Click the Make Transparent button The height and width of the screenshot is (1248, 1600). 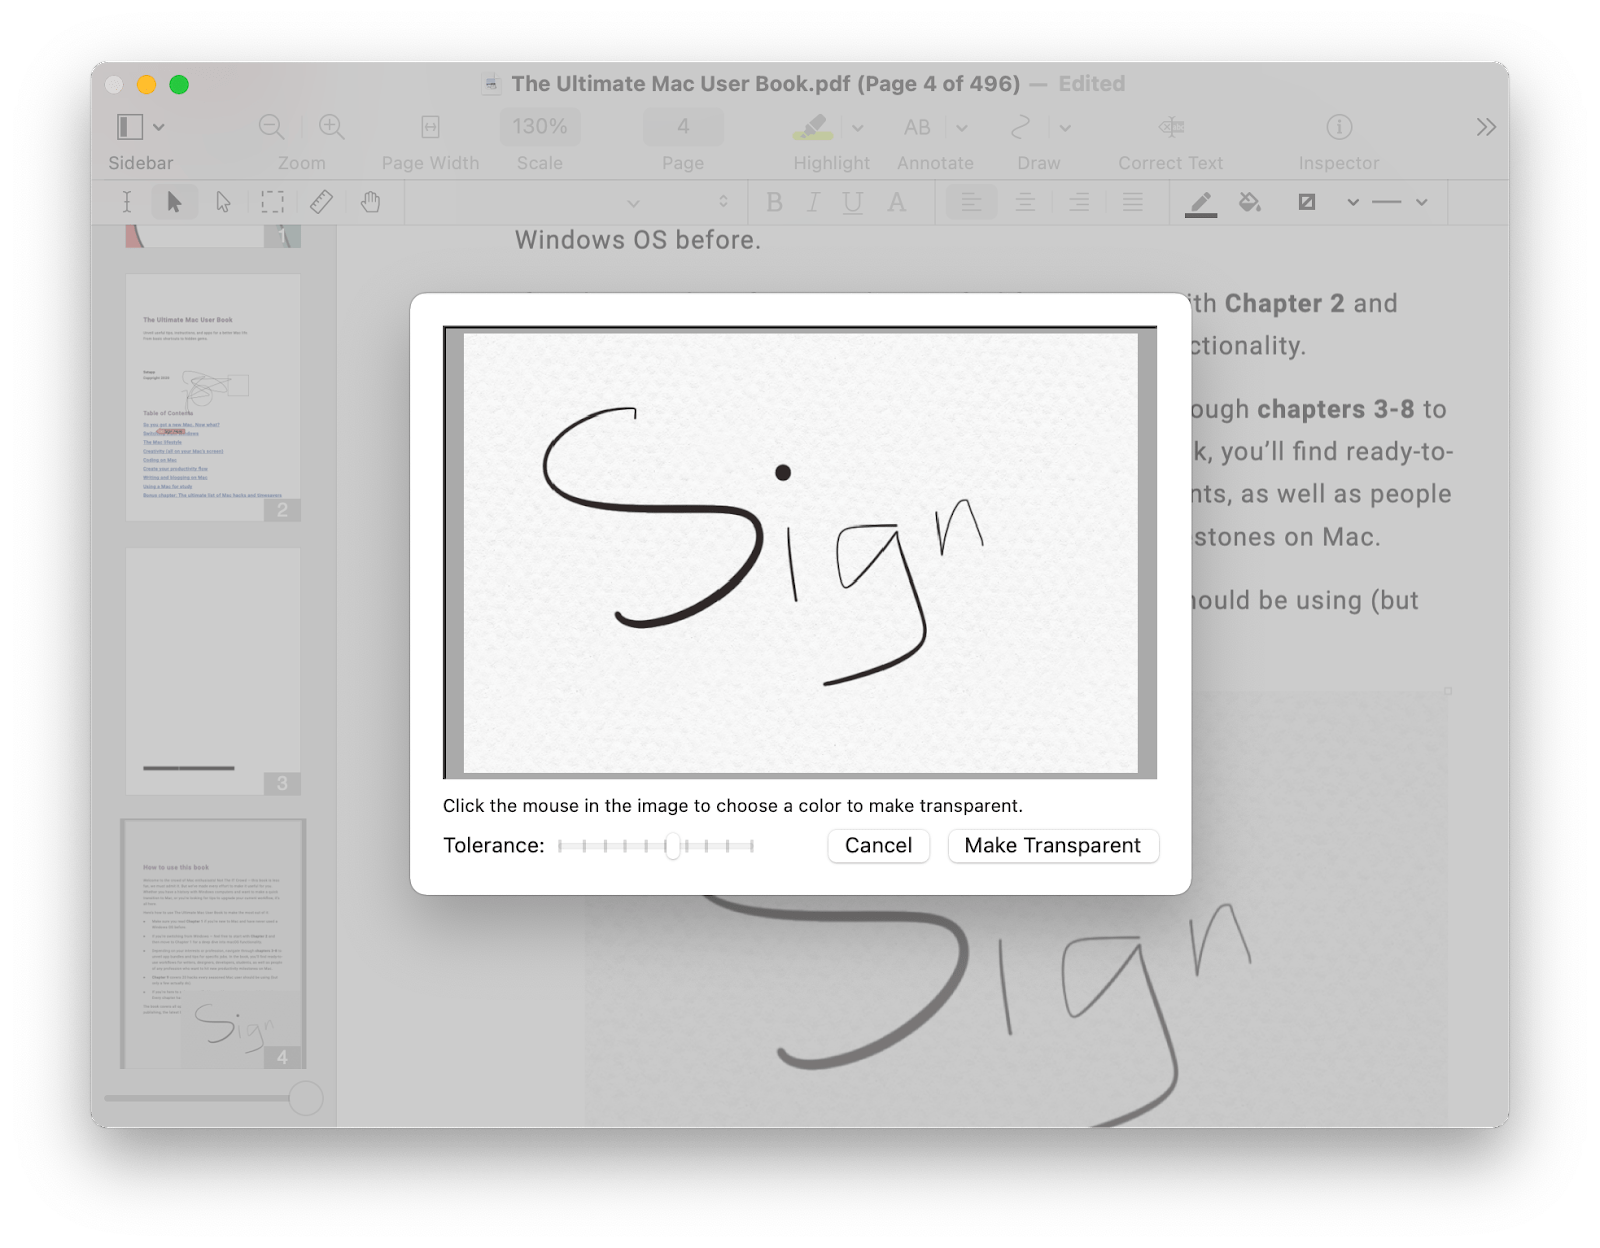1052,845
